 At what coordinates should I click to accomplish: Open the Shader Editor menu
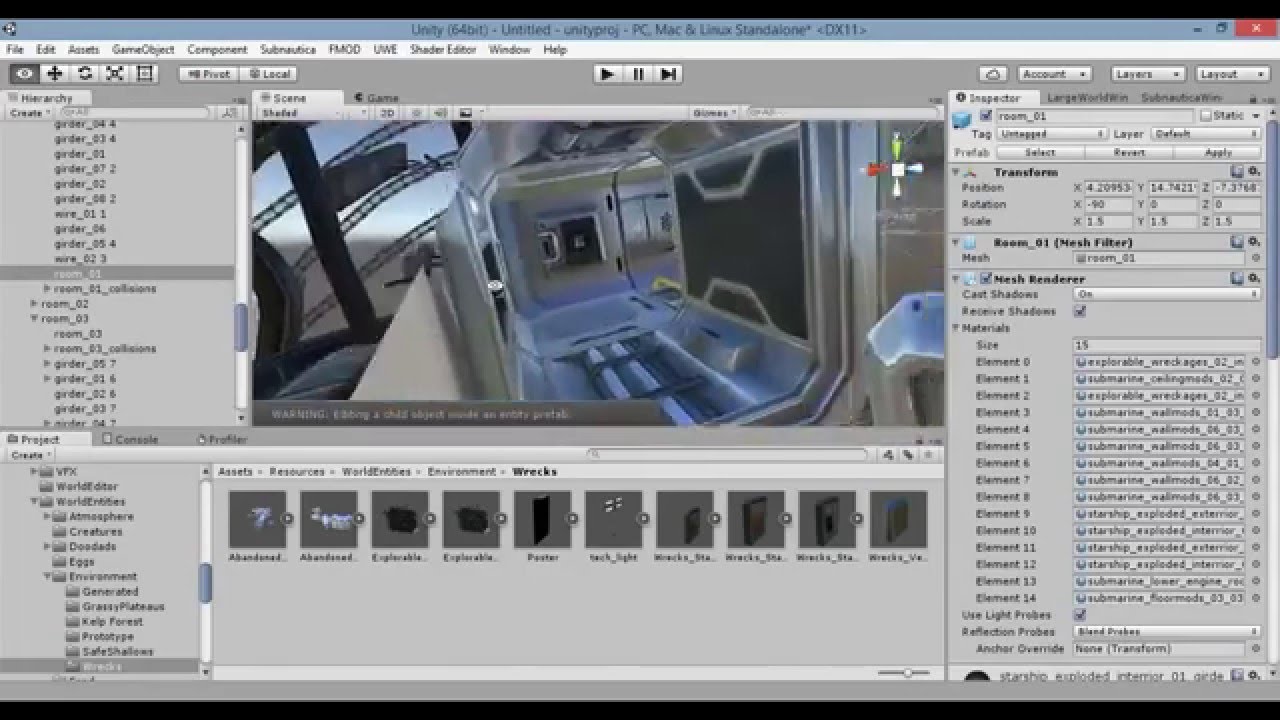point(443,49)
